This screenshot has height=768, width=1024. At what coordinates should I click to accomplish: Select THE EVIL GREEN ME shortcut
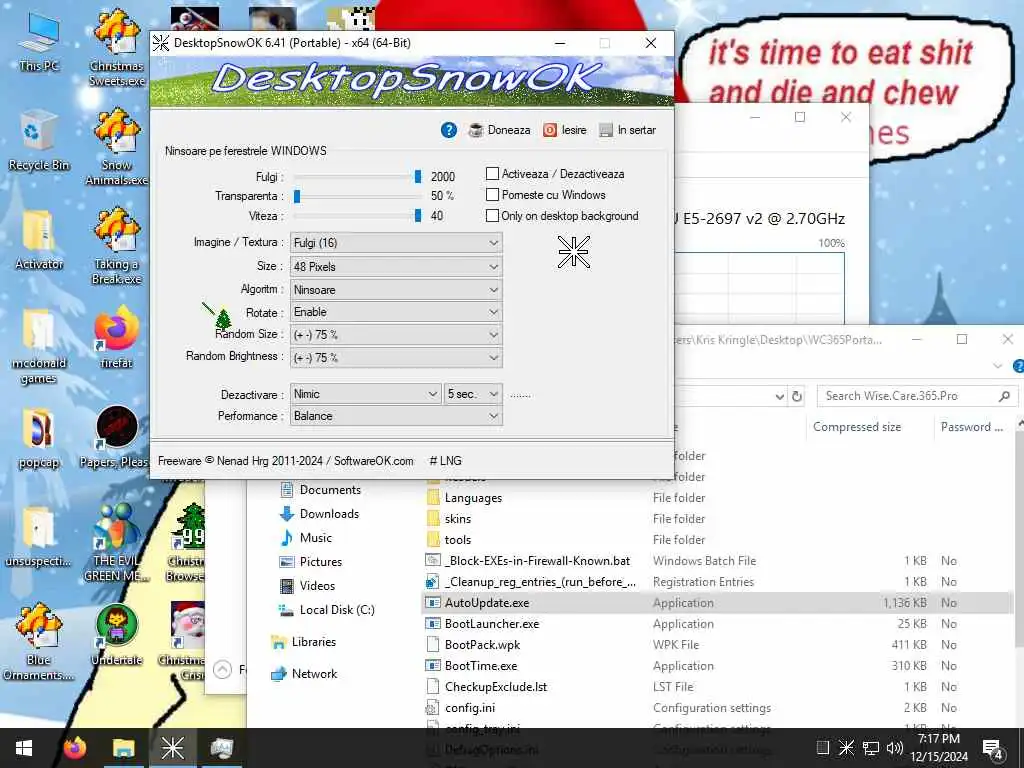point(116,543)
